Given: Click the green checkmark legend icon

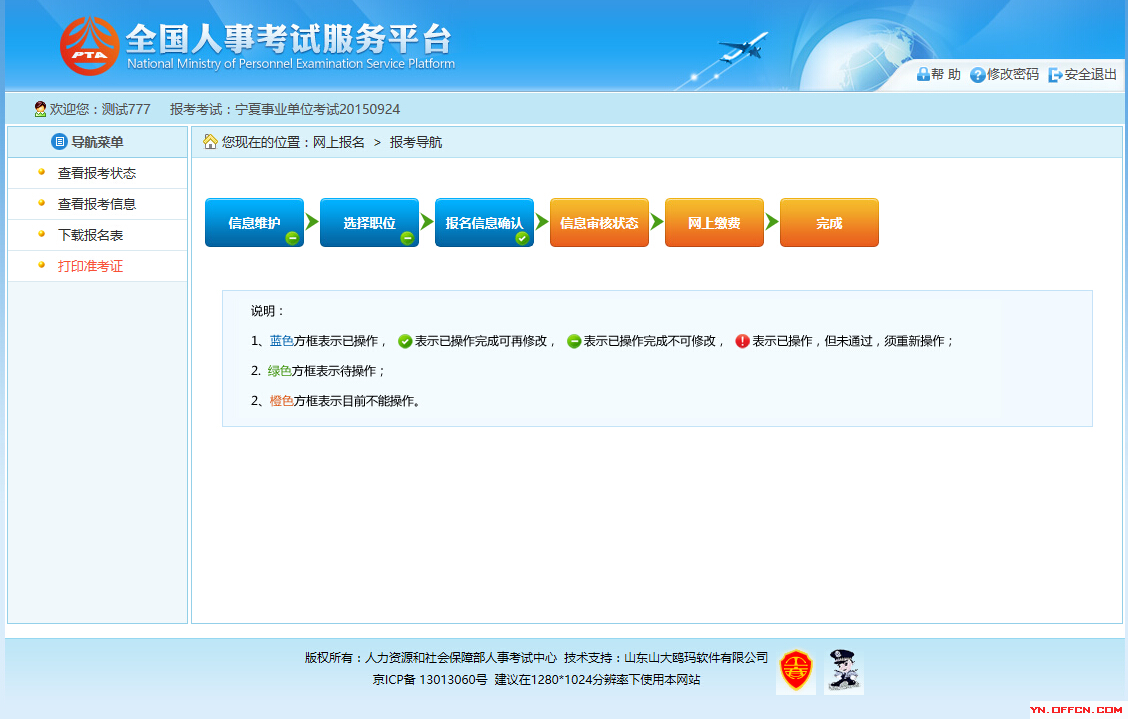Looking at the screenshot, I should [405, 341].
